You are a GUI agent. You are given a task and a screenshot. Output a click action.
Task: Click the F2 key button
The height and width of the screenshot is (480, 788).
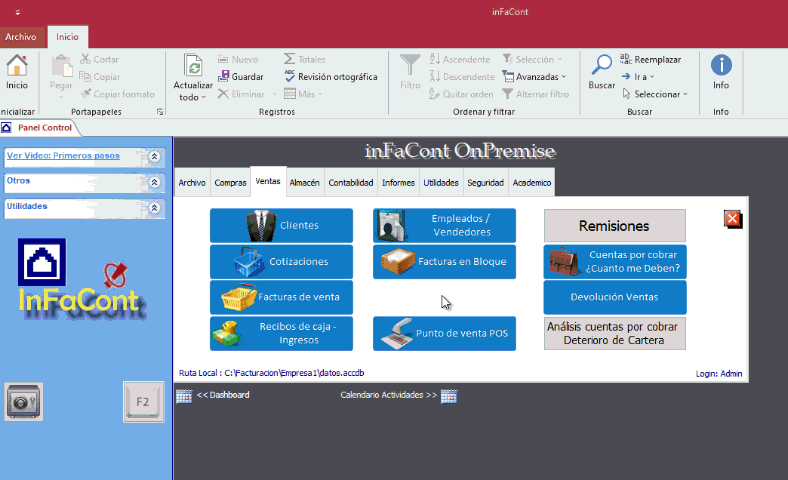coord(144,402)
